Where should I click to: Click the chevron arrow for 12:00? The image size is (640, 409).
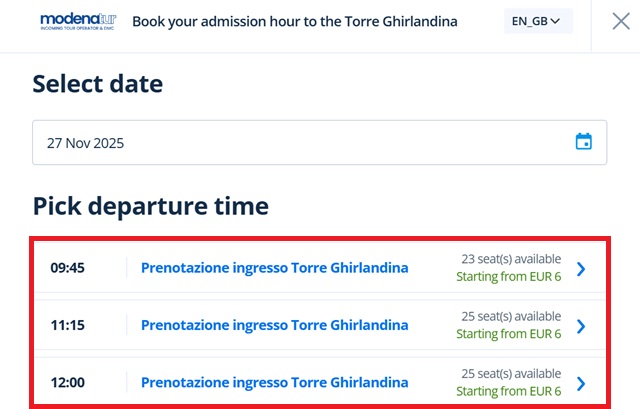(582, 383)
